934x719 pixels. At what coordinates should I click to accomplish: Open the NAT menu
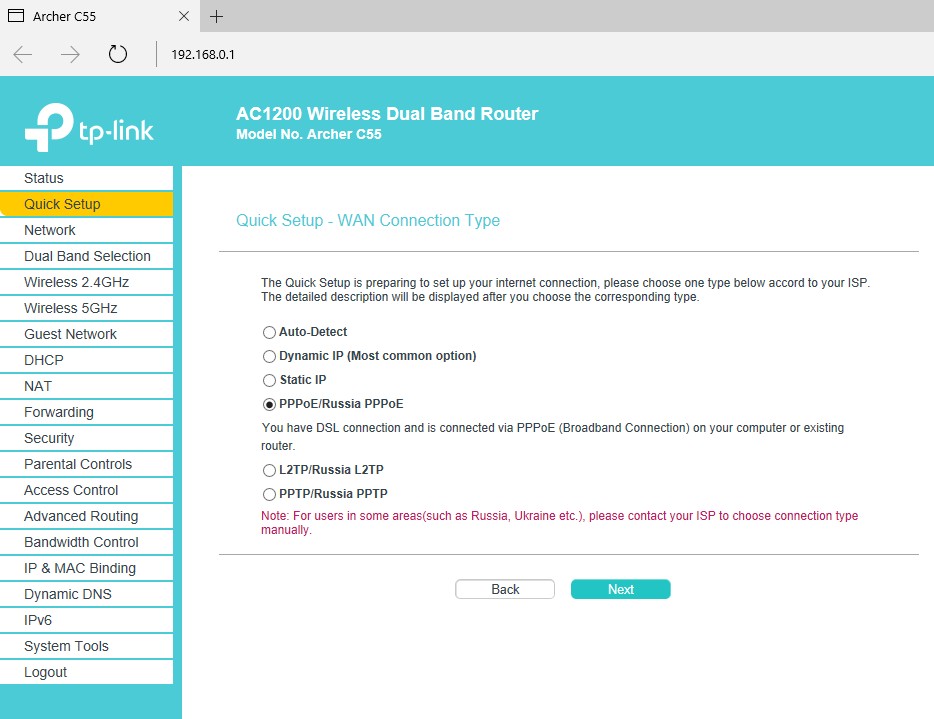(x=86, y=386)
